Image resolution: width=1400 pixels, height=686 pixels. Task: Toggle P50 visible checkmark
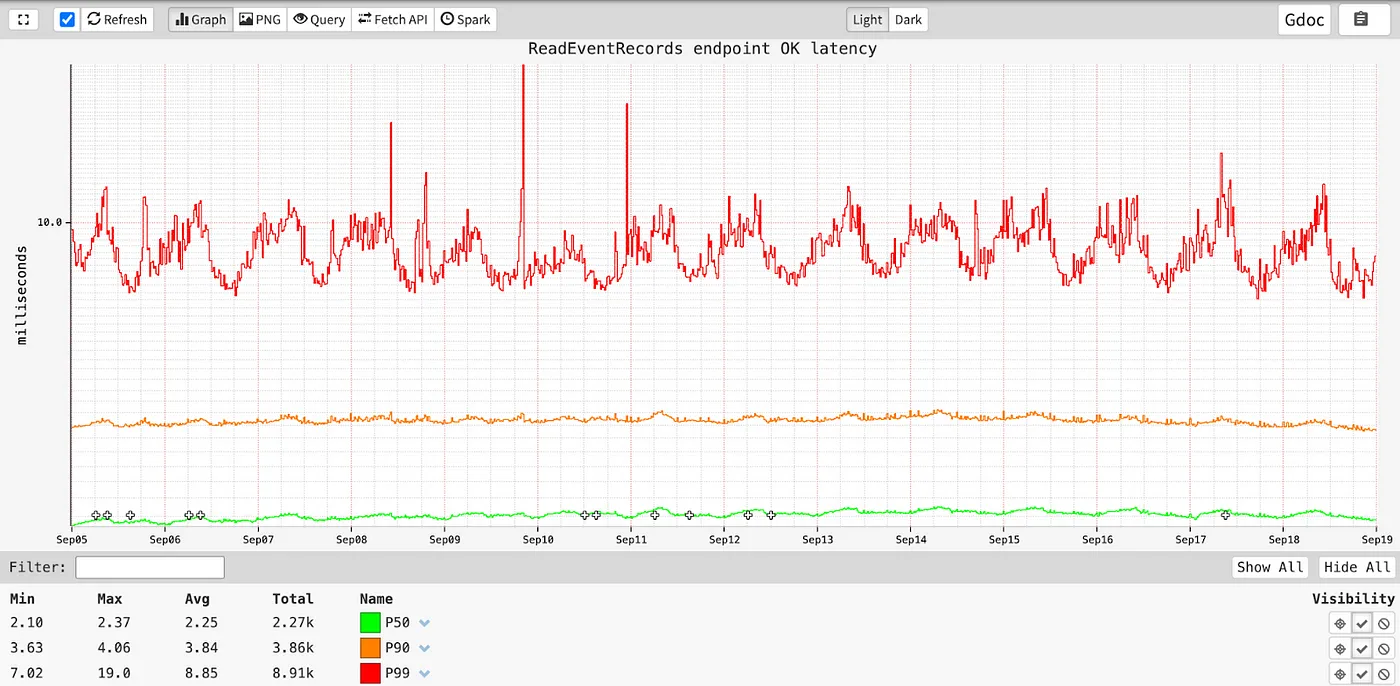click(x=1362, y=623)
